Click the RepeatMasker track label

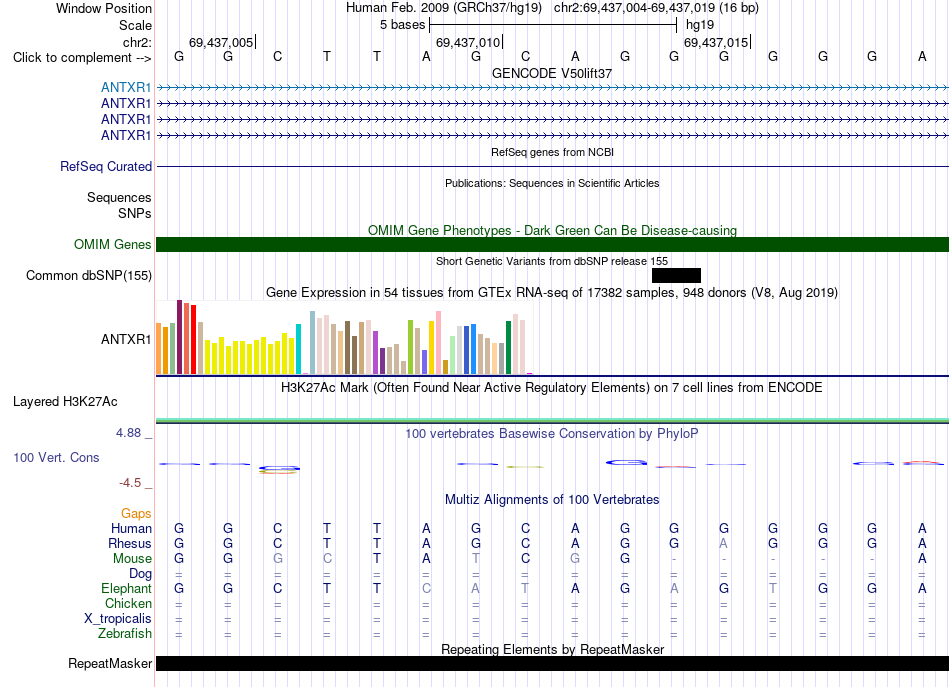coord(110,664)
